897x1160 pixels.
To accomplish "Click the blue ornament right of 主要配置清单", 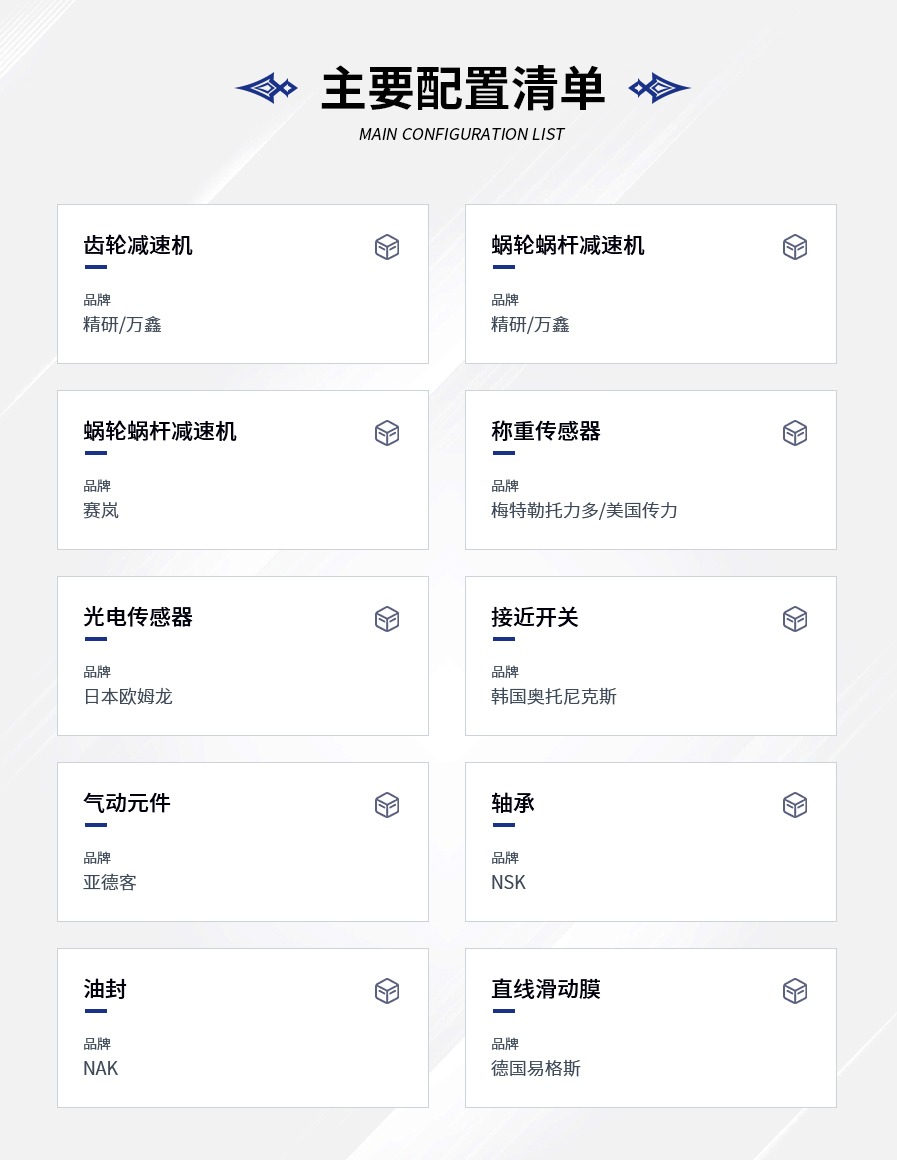I will point(659,88).
